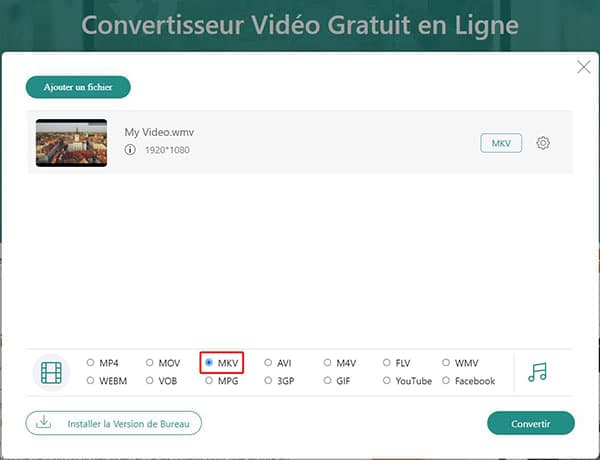Click Installer la Version de Bureau

(x=113, y=423)
